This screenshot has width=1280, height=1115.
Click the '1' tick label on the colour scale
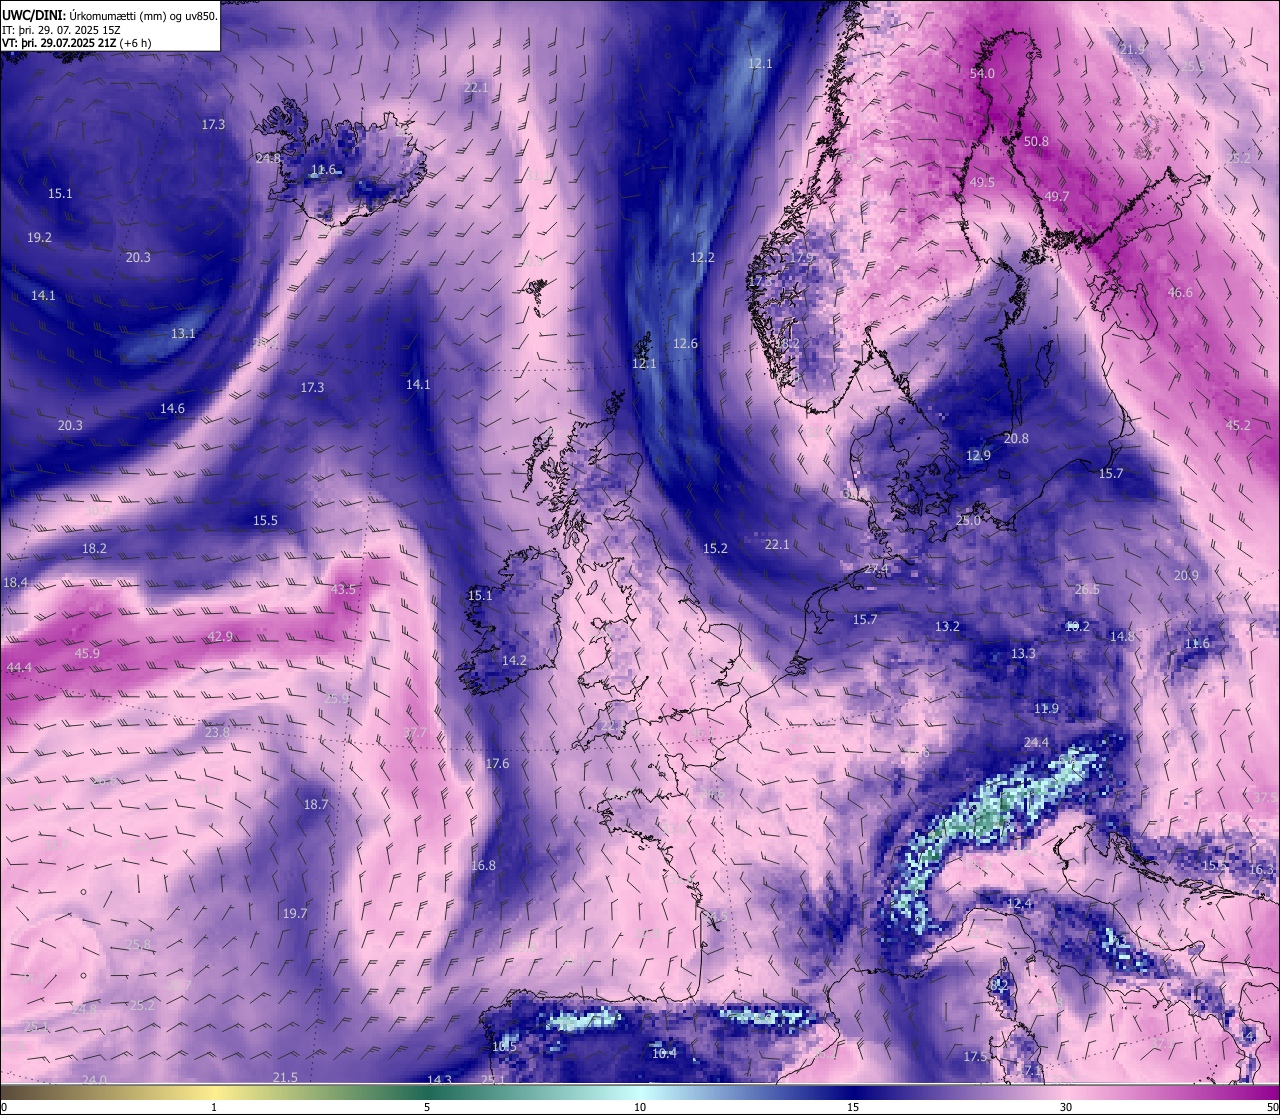[214, 1107]
